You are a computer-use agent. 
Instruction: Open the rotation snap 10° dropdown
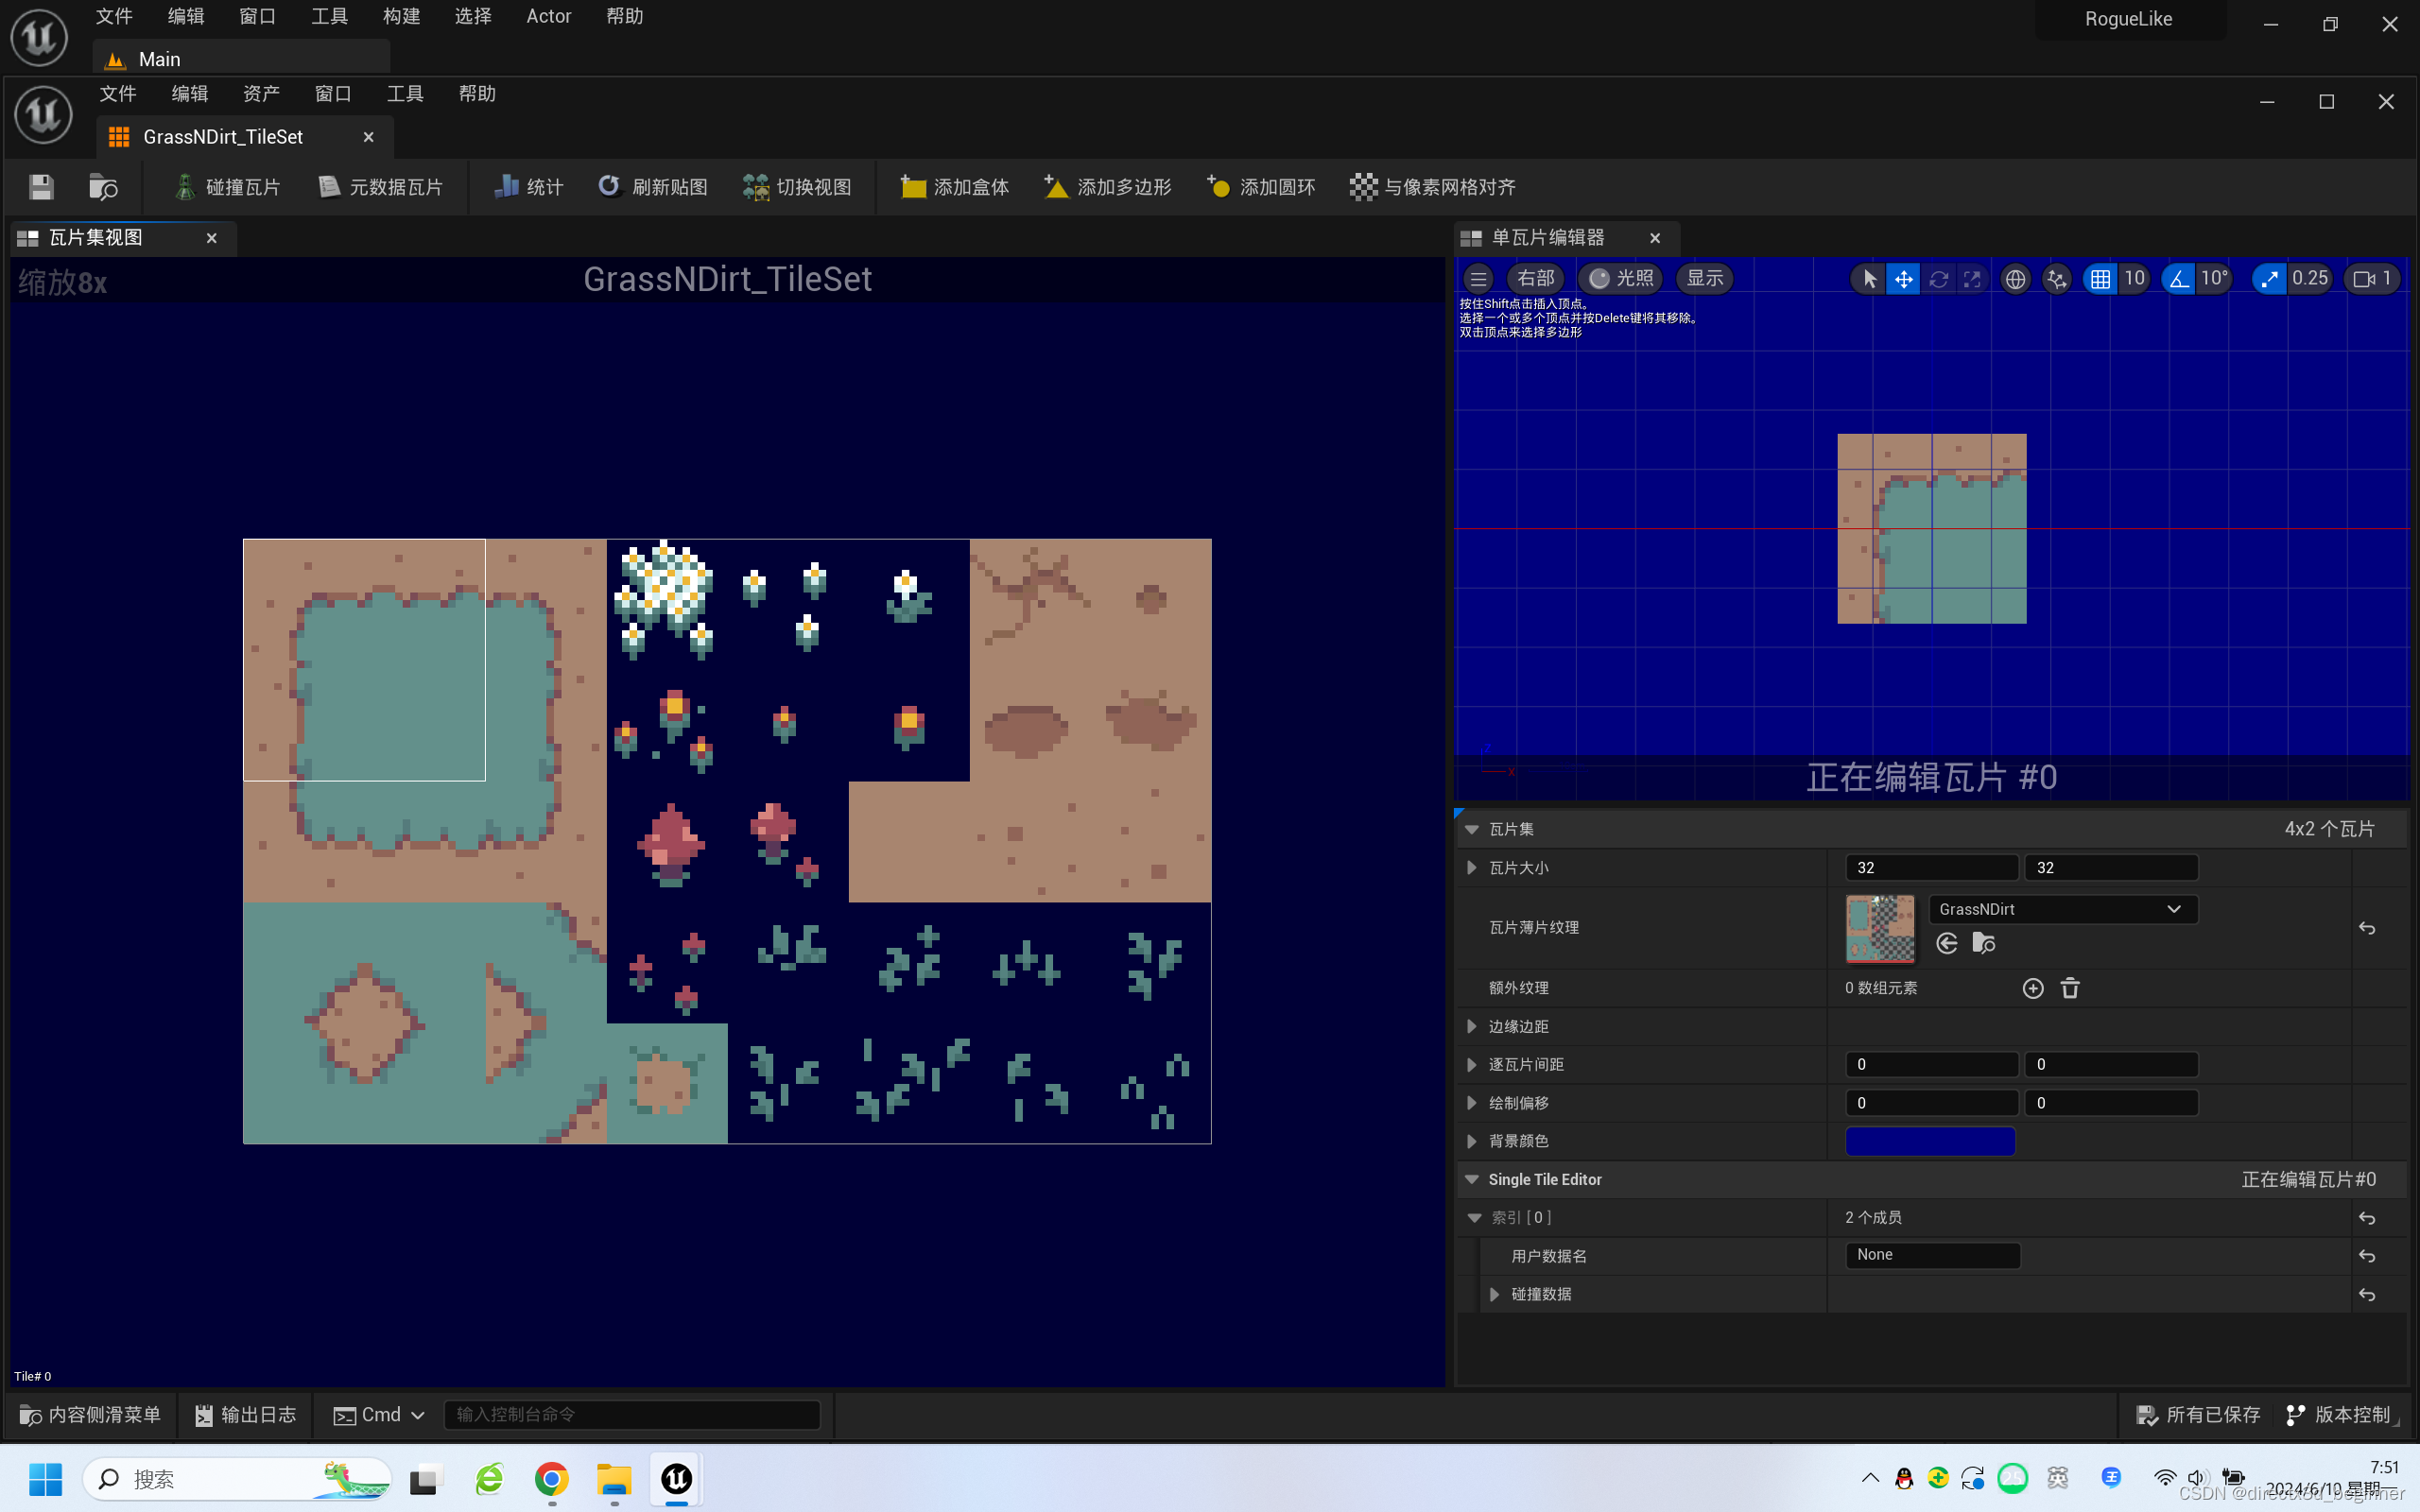coord(2214,279)
